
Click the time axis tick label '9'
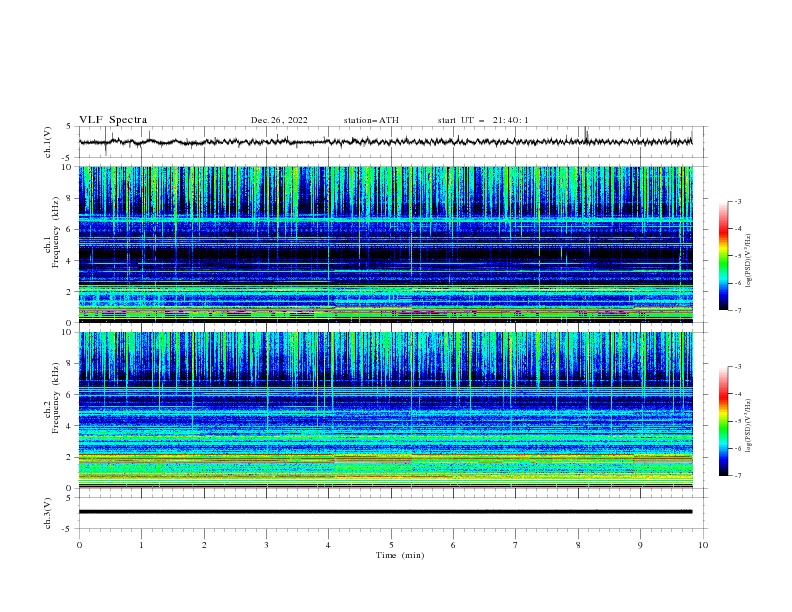640,545
